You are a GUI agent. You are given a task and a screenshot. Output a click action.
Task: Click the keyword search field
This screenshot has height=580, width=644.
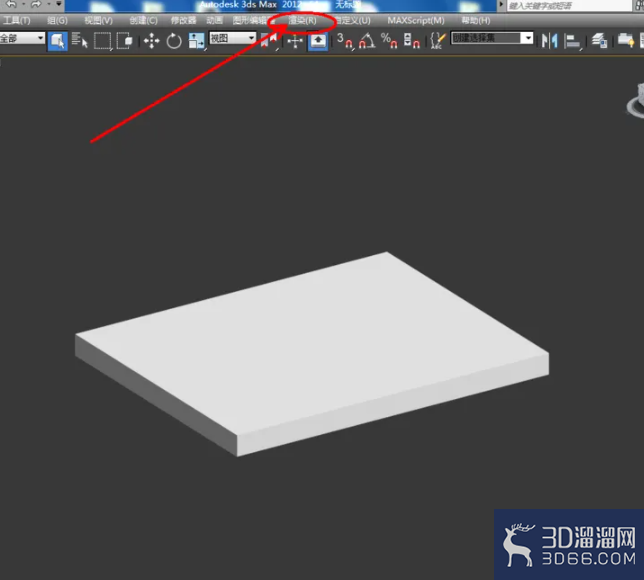(568, 5)
